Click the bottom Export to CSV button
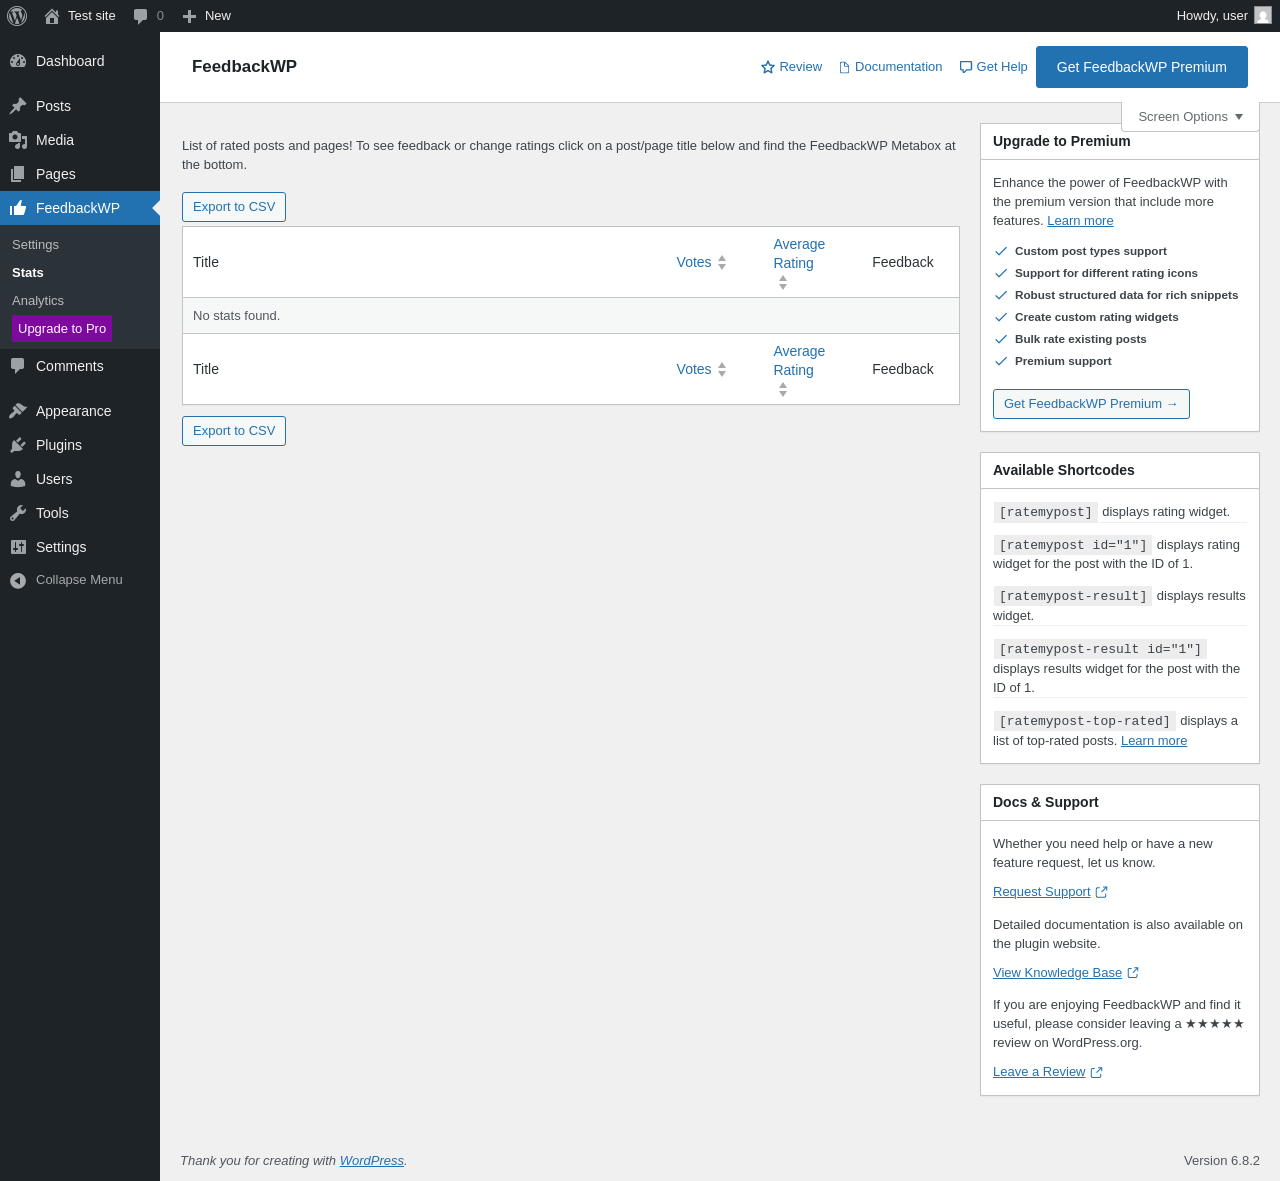Screen dimensions: 1280x1181 (x=234, y=431)
